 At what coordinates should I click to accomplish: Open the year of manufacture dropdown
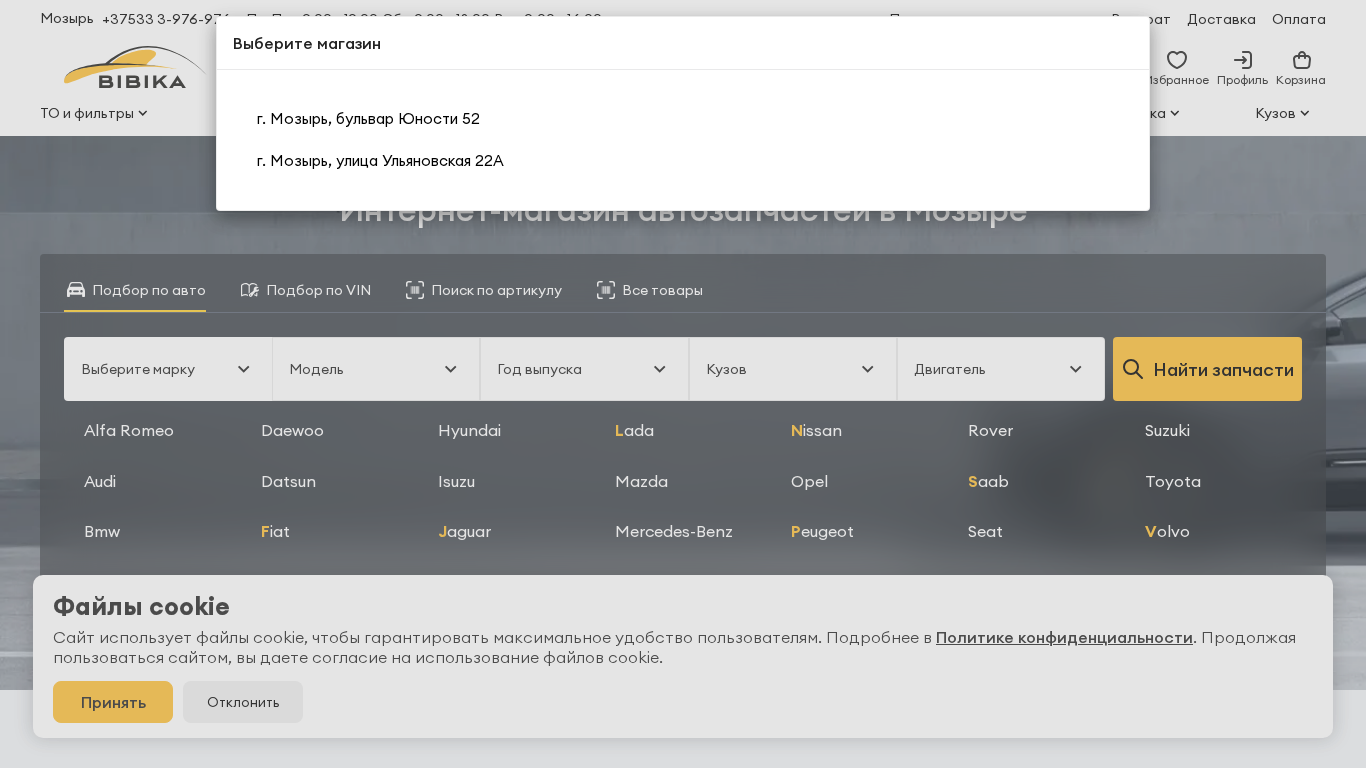(x=584, y=369)
